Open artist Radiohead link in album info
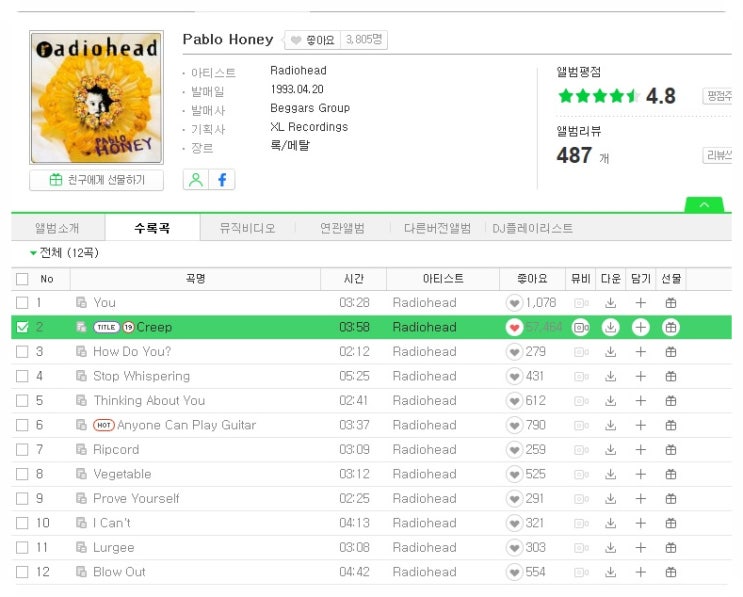 (298, 71)
